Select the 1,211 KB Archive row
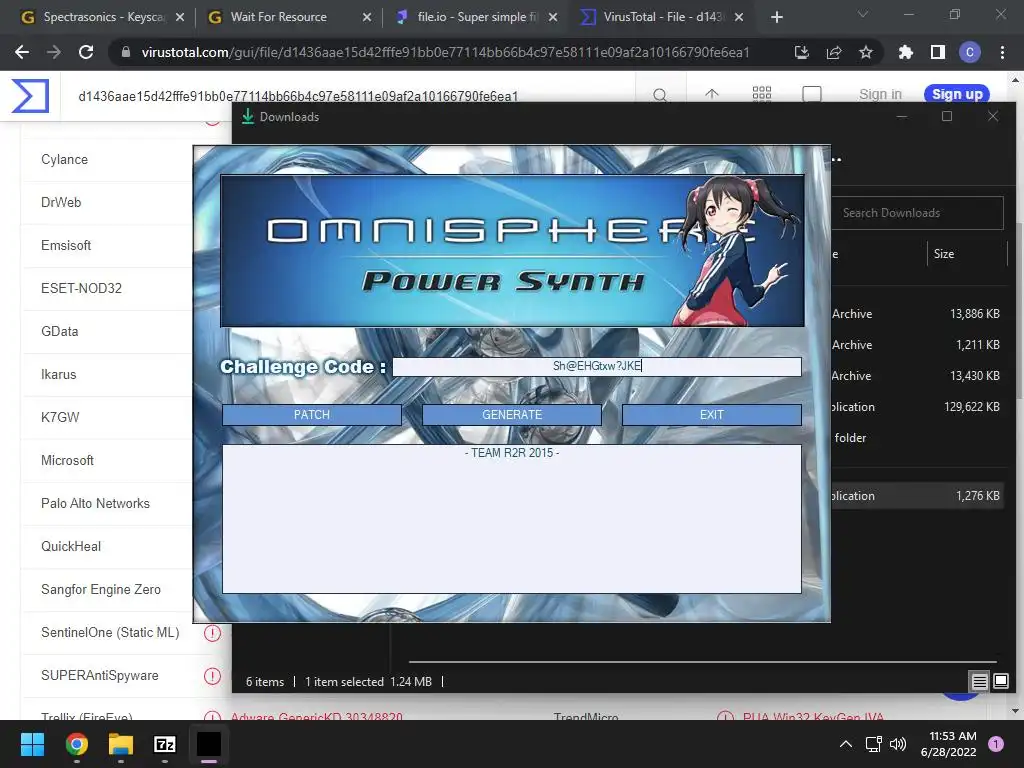Viewport: 1024px width, 768px height. [x=916, y=345]
